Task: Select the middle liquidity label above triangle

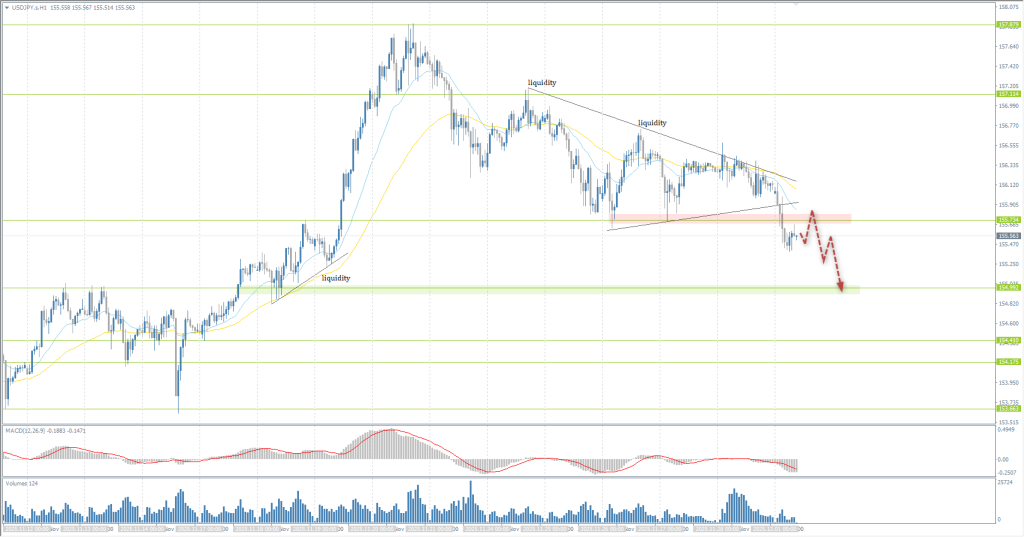Action: pyautogui.click(x=652, y=122)
